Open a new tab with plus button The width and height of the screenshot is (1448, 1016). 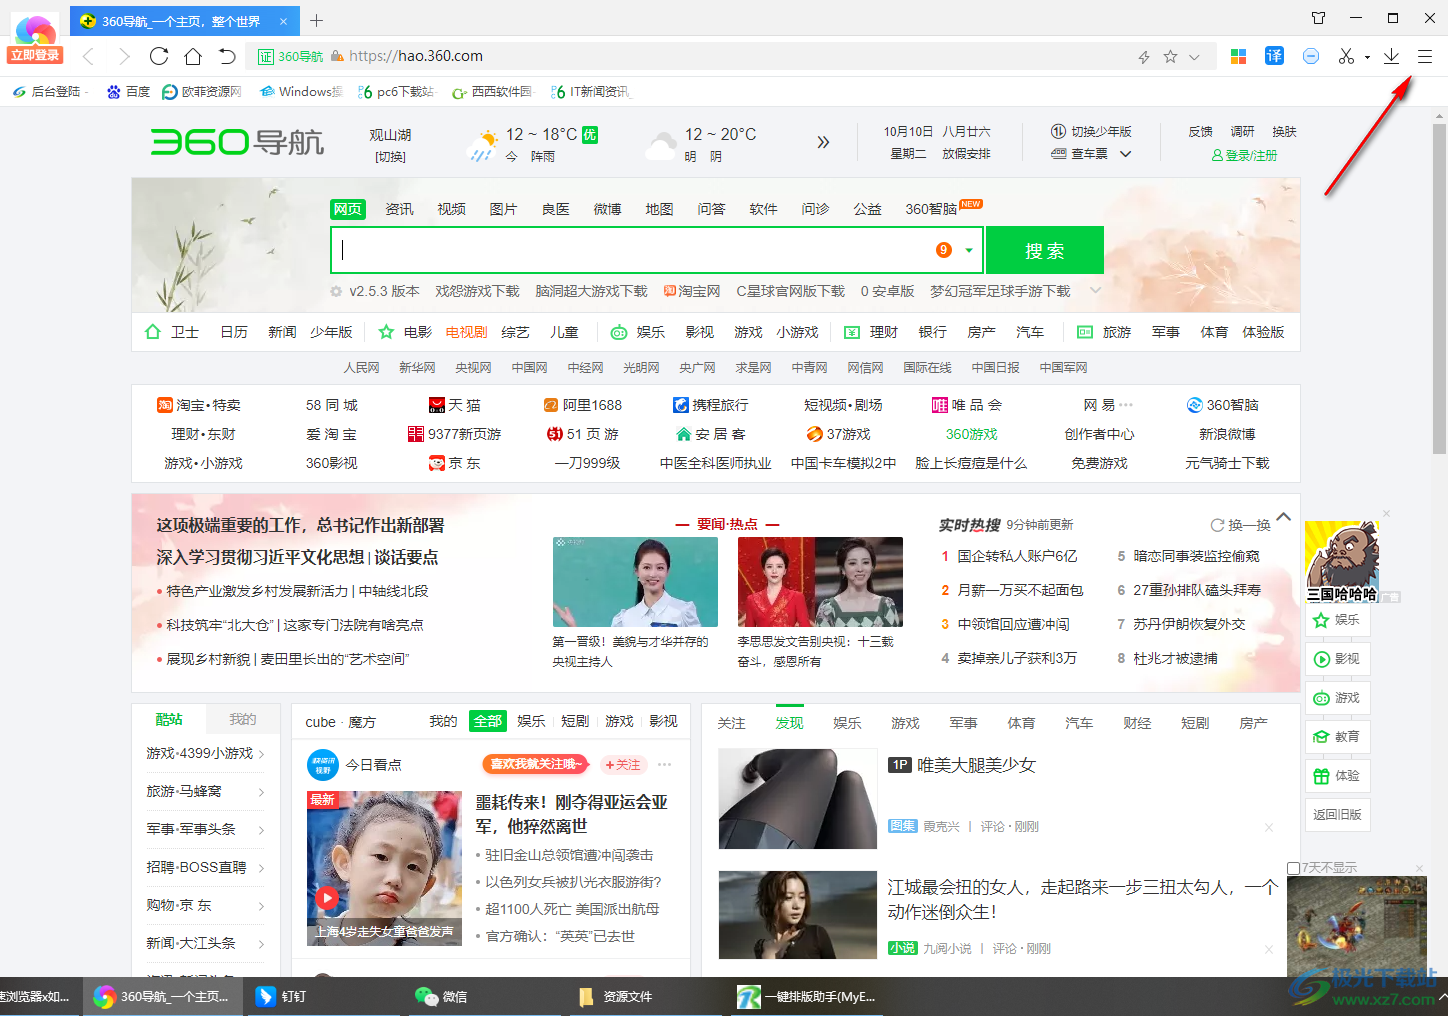click(316, 20)
